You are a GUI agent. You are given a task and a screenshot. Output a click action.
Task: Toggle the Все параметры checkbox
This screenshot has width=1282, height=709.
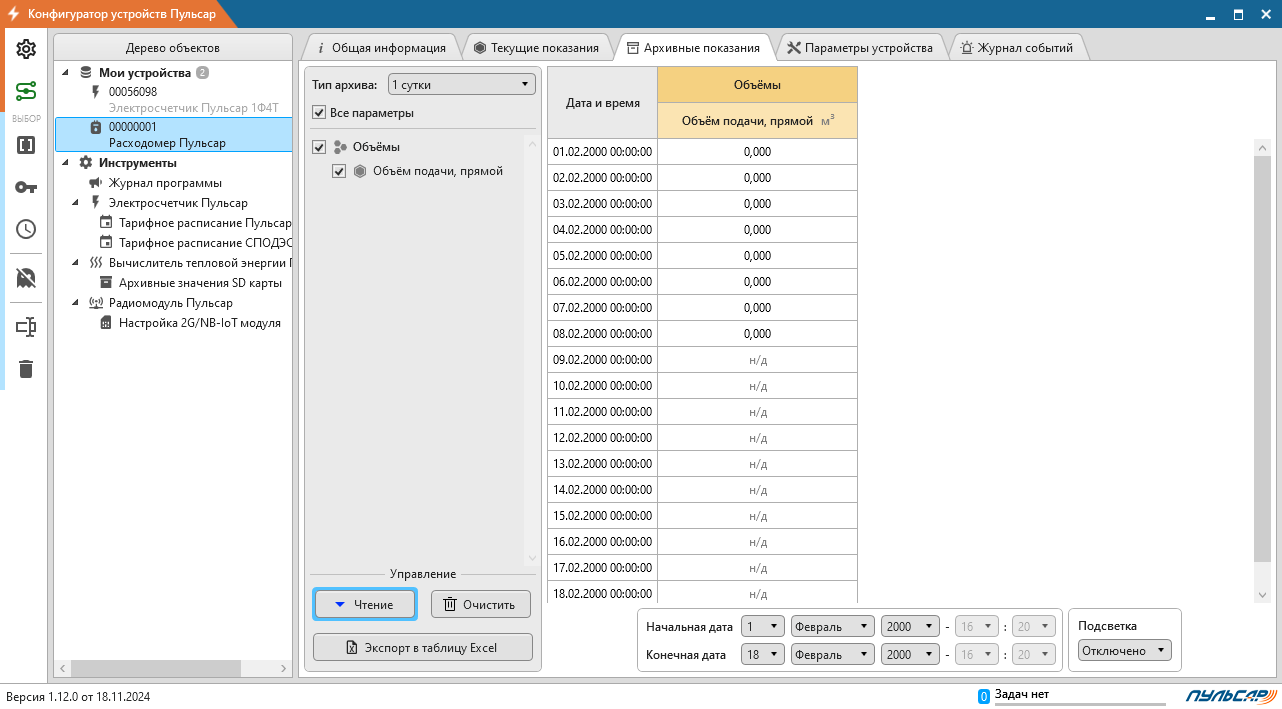coord(319,113)
